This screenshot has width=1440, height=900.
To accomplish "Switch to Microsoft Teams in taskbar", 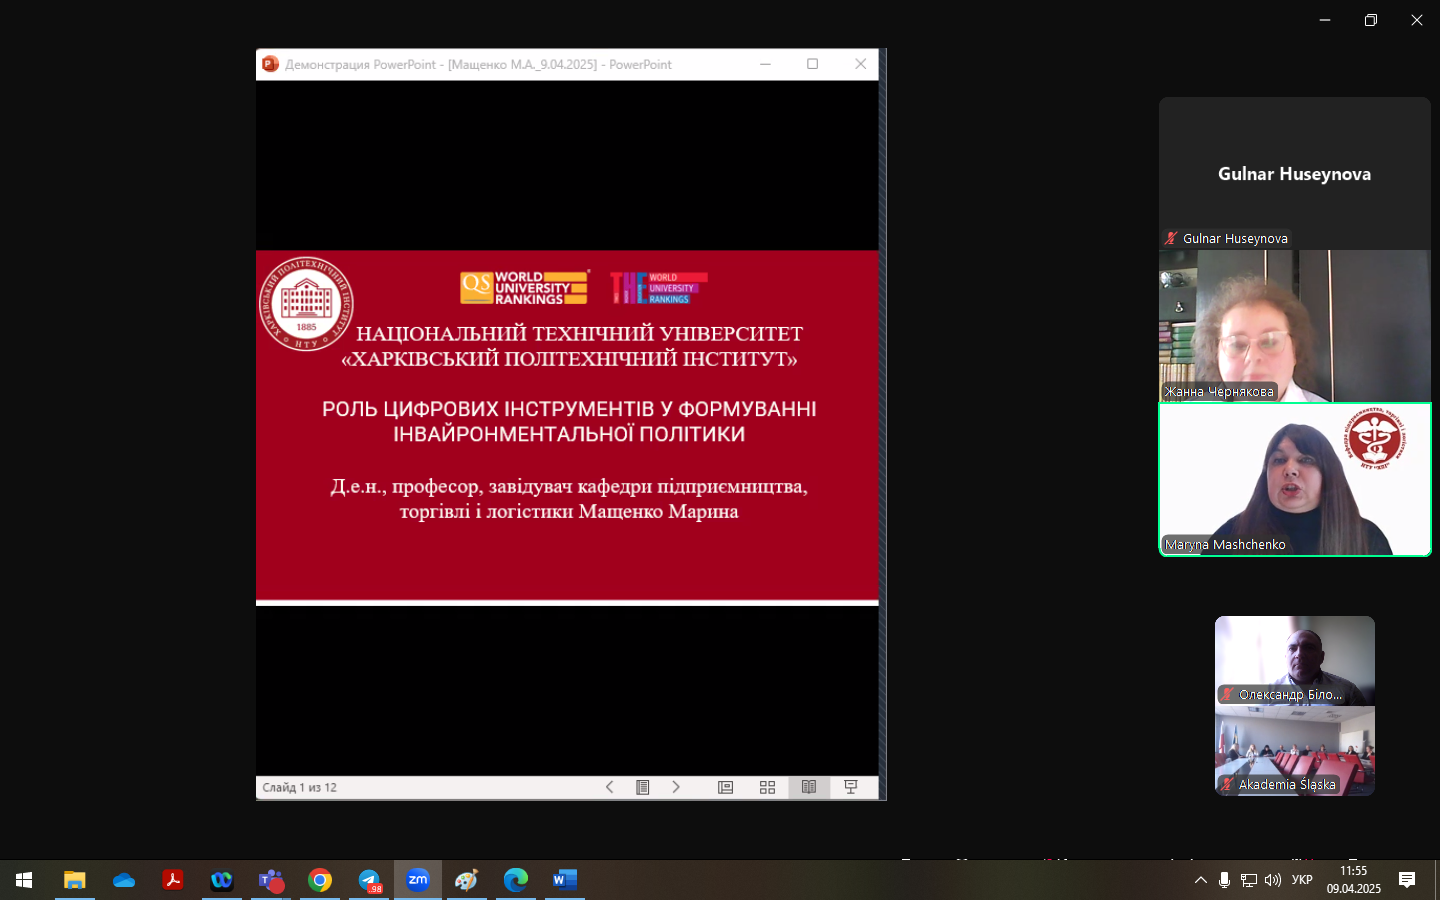I will (x=271, y=880).
